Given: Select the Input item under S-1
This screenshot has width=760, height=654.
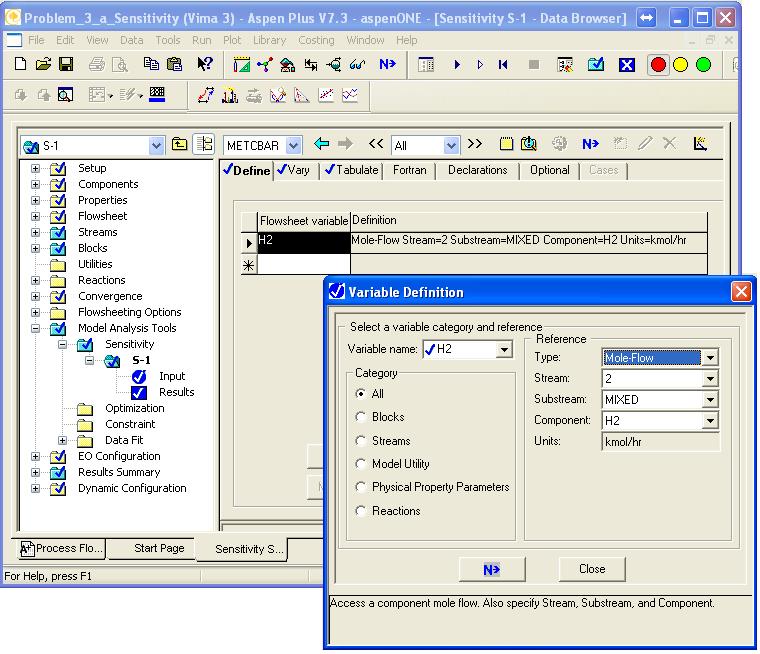Looking at the screenshot, I should 172,376.
